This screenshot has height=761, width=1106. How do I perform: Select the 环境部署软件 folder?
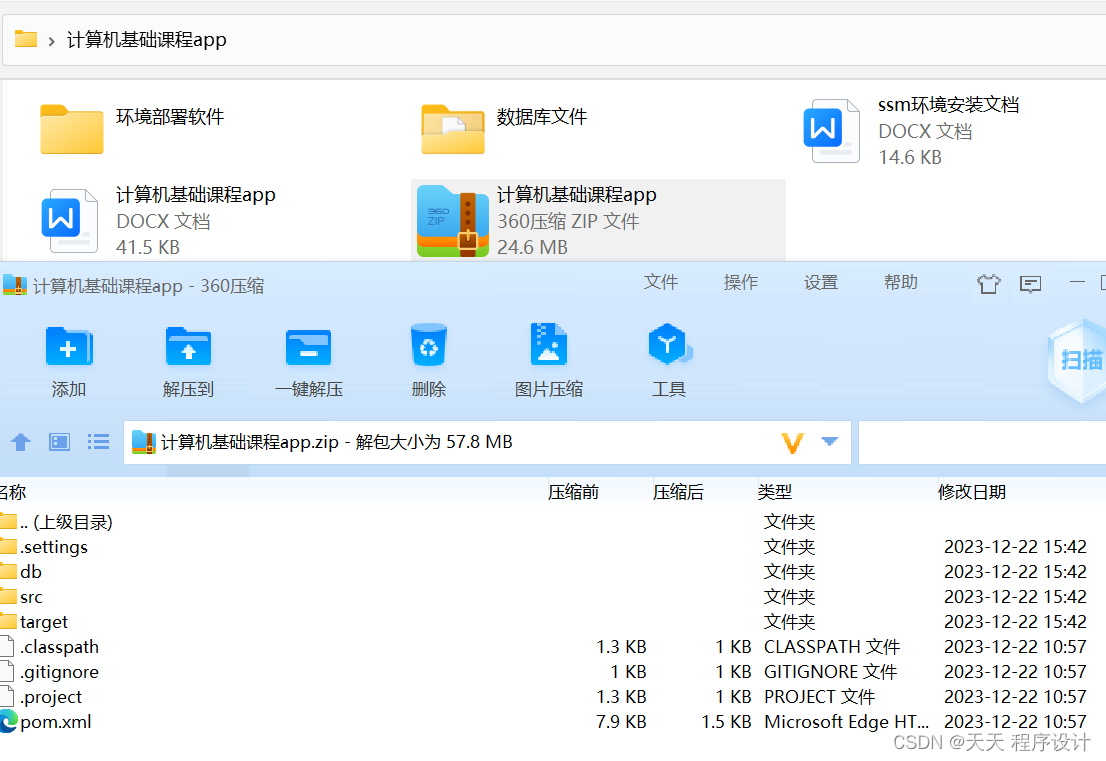point(133,128)
